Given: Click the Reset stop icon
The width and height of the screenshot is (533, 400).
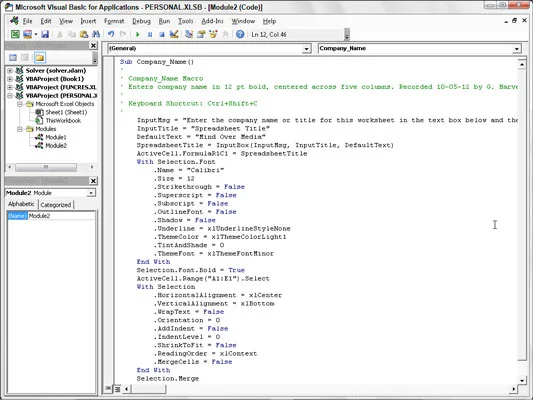Looking at the screenshot, I should (x=162, y=34).
